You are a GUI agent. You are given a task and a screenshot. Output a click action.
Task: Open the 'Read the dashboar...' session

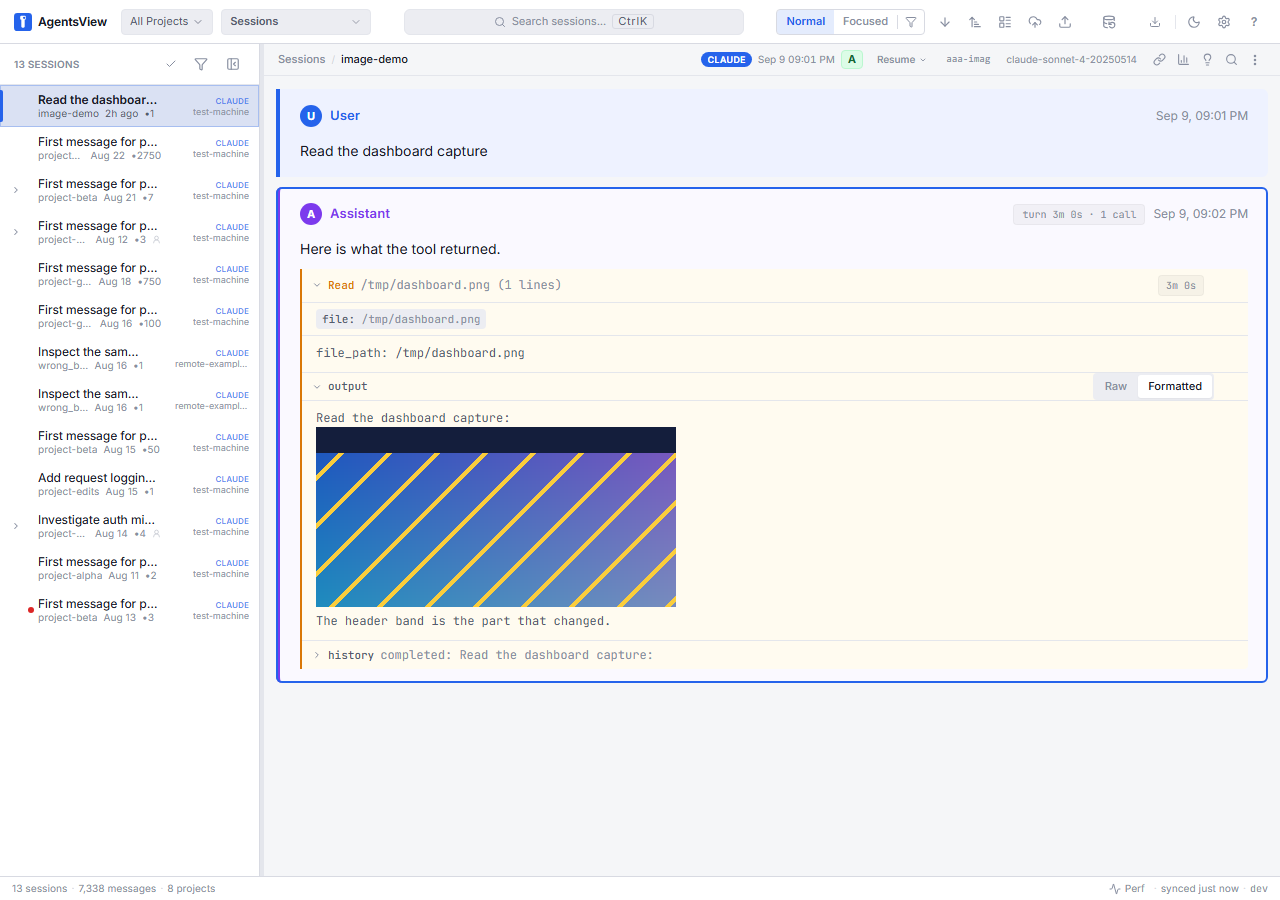(x=130, y=106)
